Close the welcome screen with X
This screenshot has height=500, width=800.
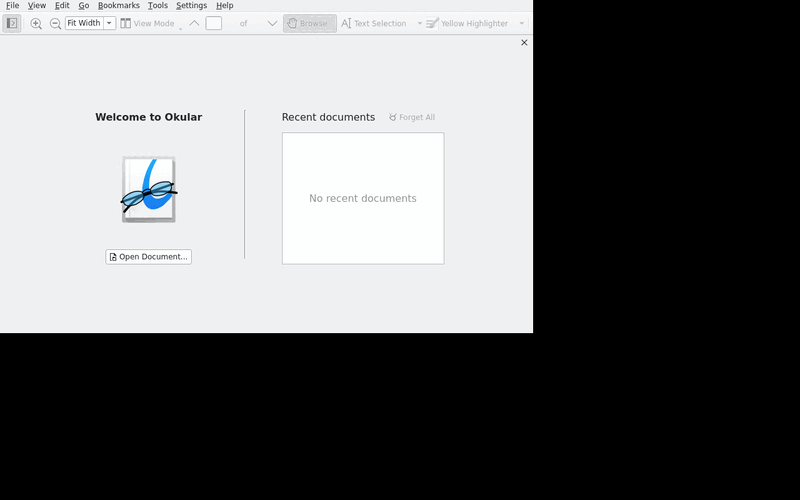[524, 42]
